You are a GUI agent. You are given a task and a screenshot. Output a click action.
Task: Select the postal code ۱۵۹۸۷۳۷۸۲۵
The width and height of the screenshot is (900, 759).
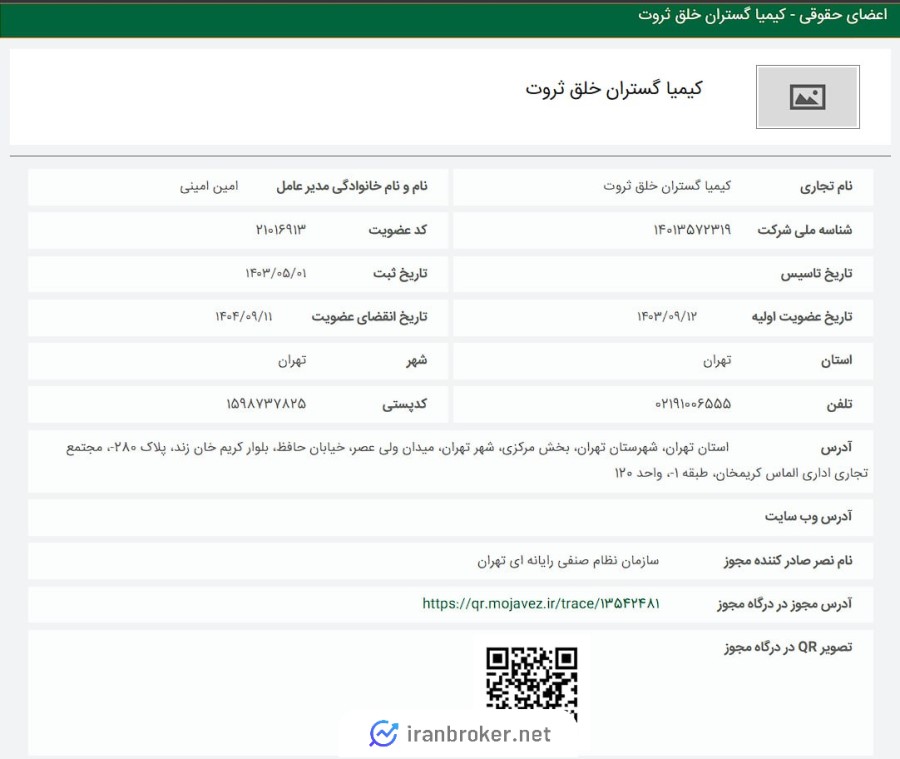(x=266, y=404)
